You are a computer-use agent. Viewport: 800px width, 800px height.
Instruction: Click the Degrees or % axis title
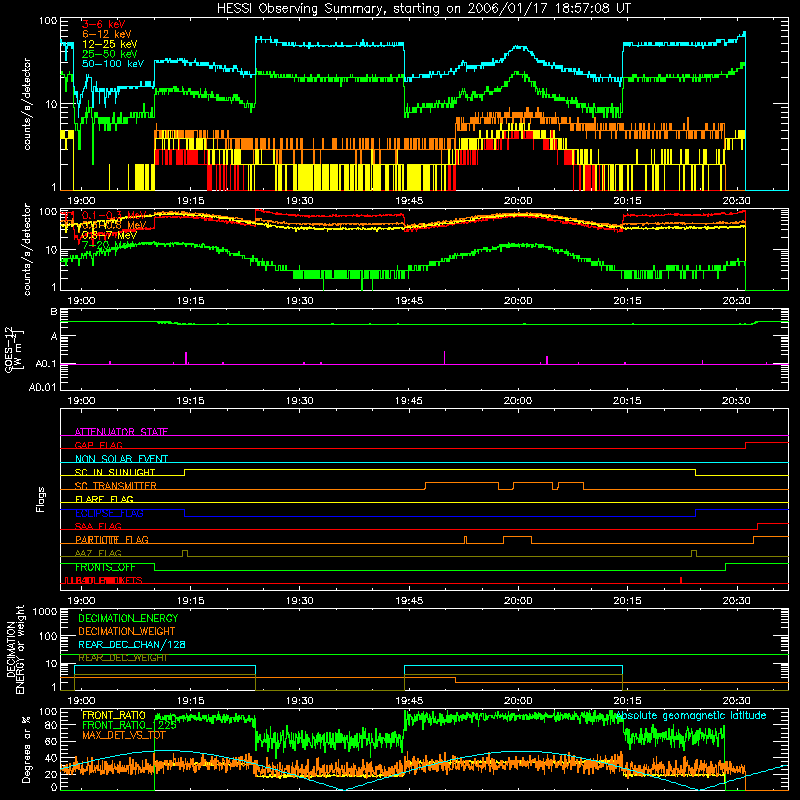coord(26,749)
